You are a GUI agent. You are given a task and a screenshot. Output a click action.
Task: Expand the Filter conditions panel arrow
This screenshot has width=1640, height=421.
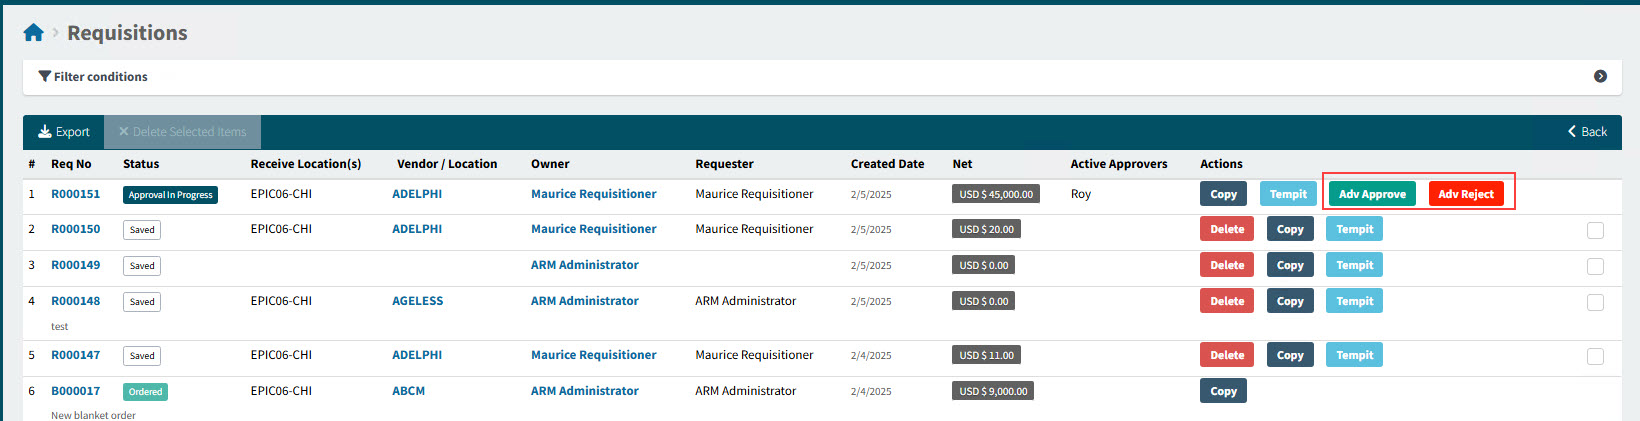[1600, 76]
